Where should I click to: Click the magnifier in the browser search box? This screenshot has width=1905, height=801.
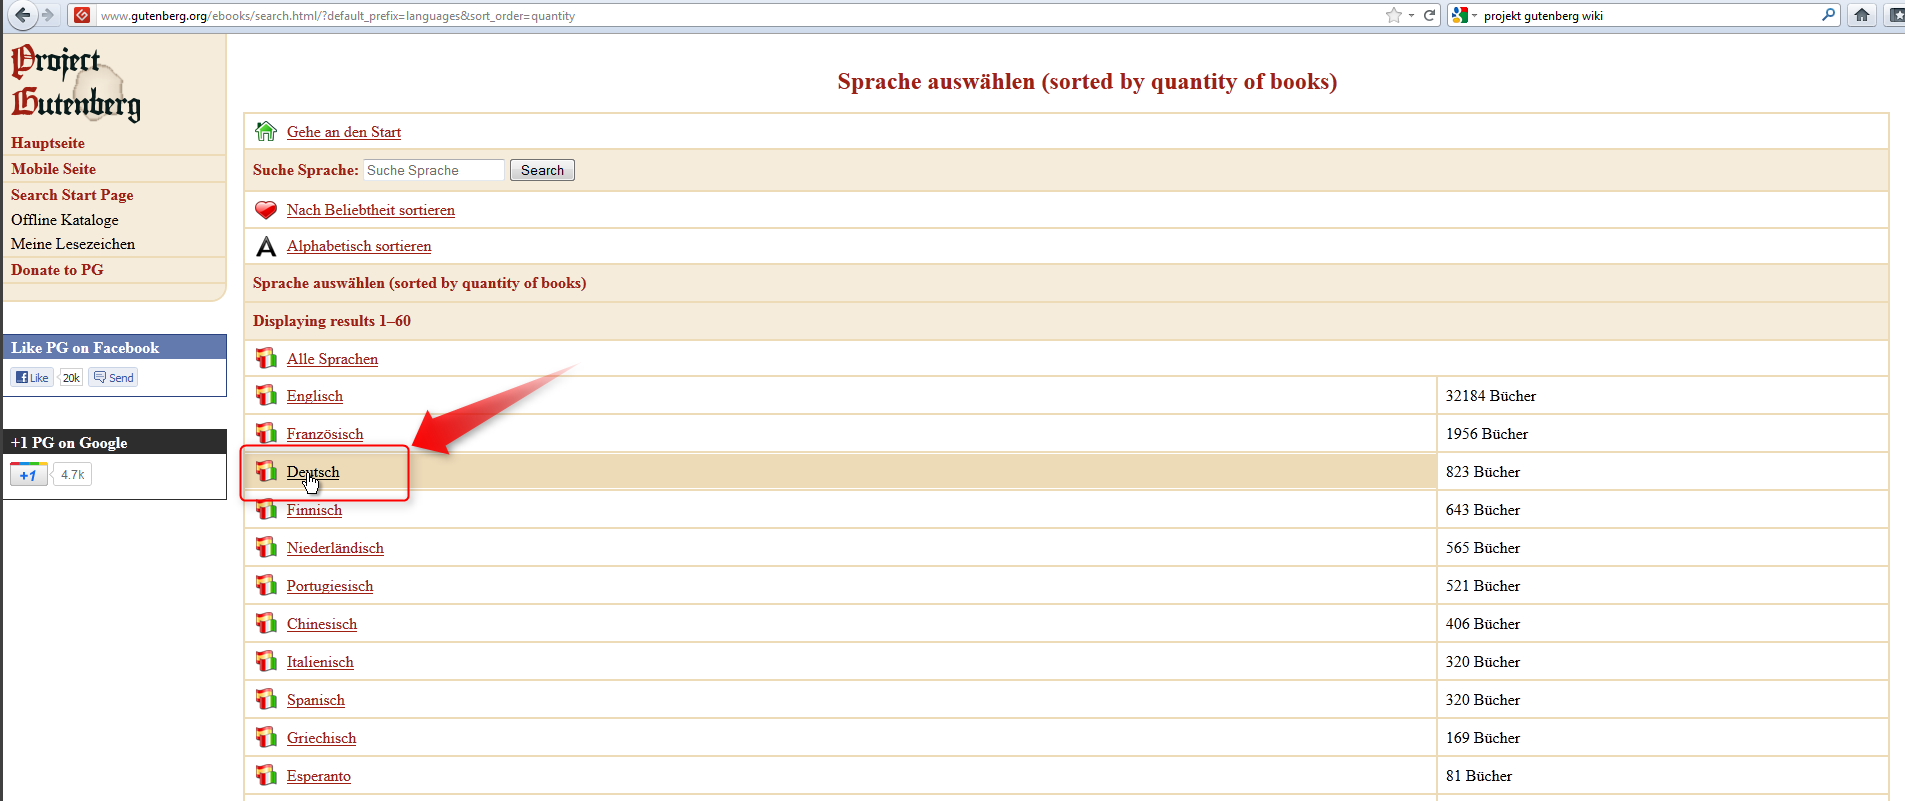[1829, 15]
